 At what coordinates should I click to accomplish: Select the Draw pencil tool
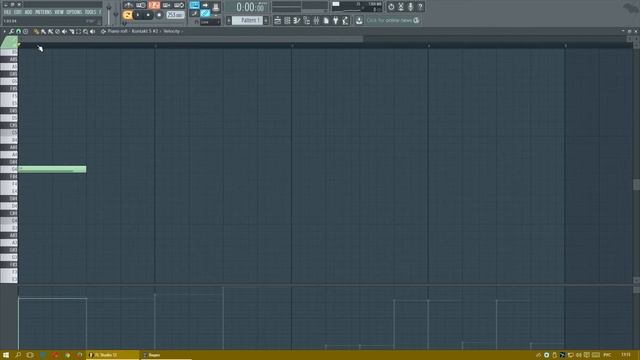[x=36, y=31]
